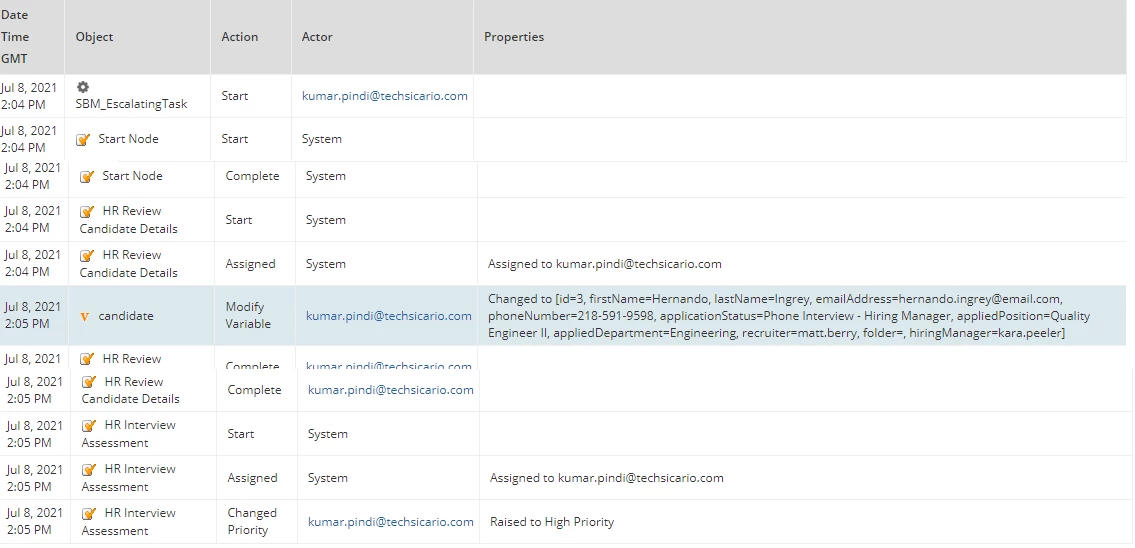The height and width of the screenshot is (548, 1135).
Task: Click the Assigned action for HR Interview Assessment
Action: point(253,478)
